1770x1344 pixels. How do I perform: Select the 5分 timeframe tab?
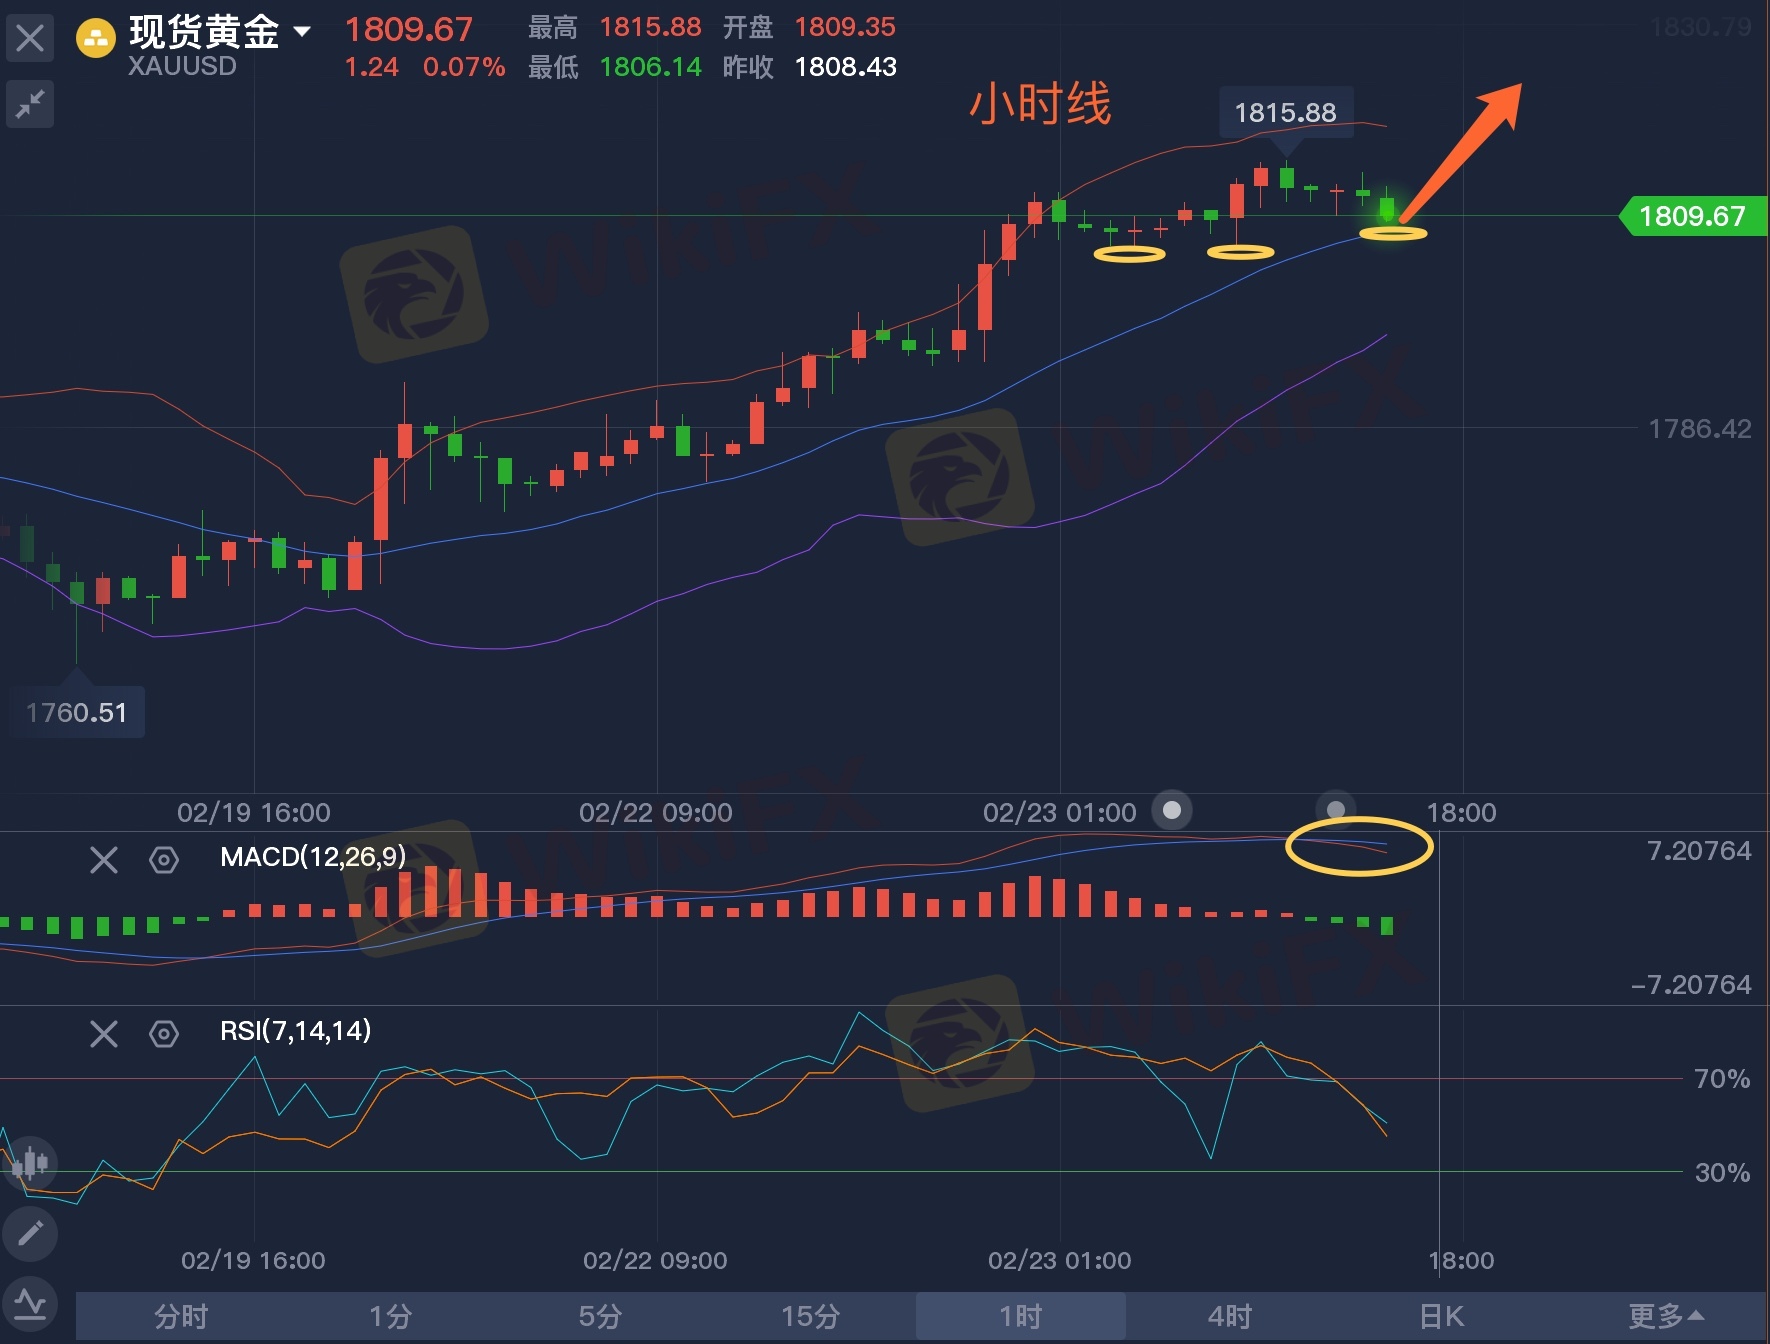[x=600, y=1316]
